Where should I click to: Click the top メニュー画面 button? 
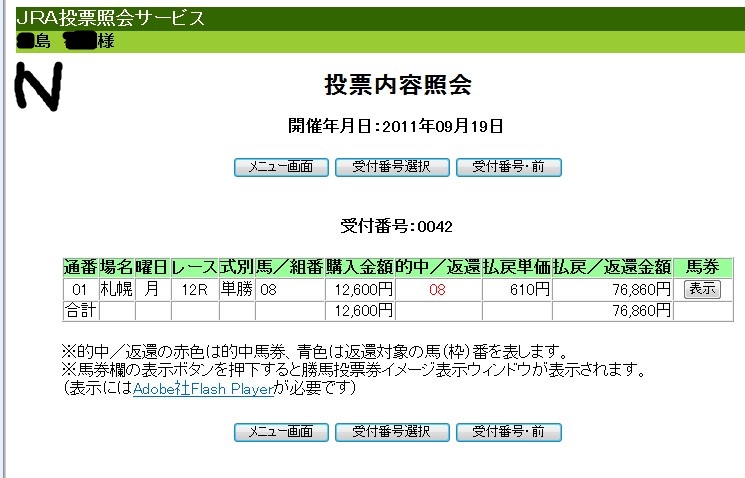281,167
